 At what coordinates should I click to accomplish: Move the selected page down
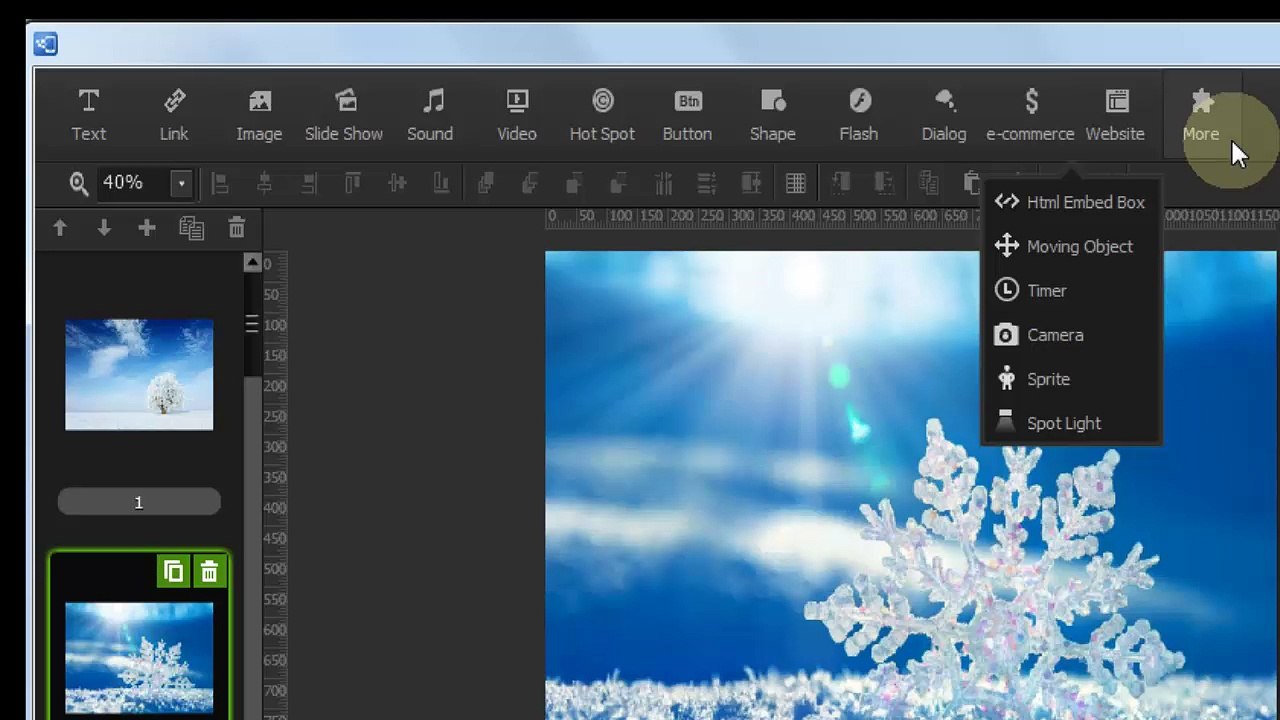(x=104, y=229)
